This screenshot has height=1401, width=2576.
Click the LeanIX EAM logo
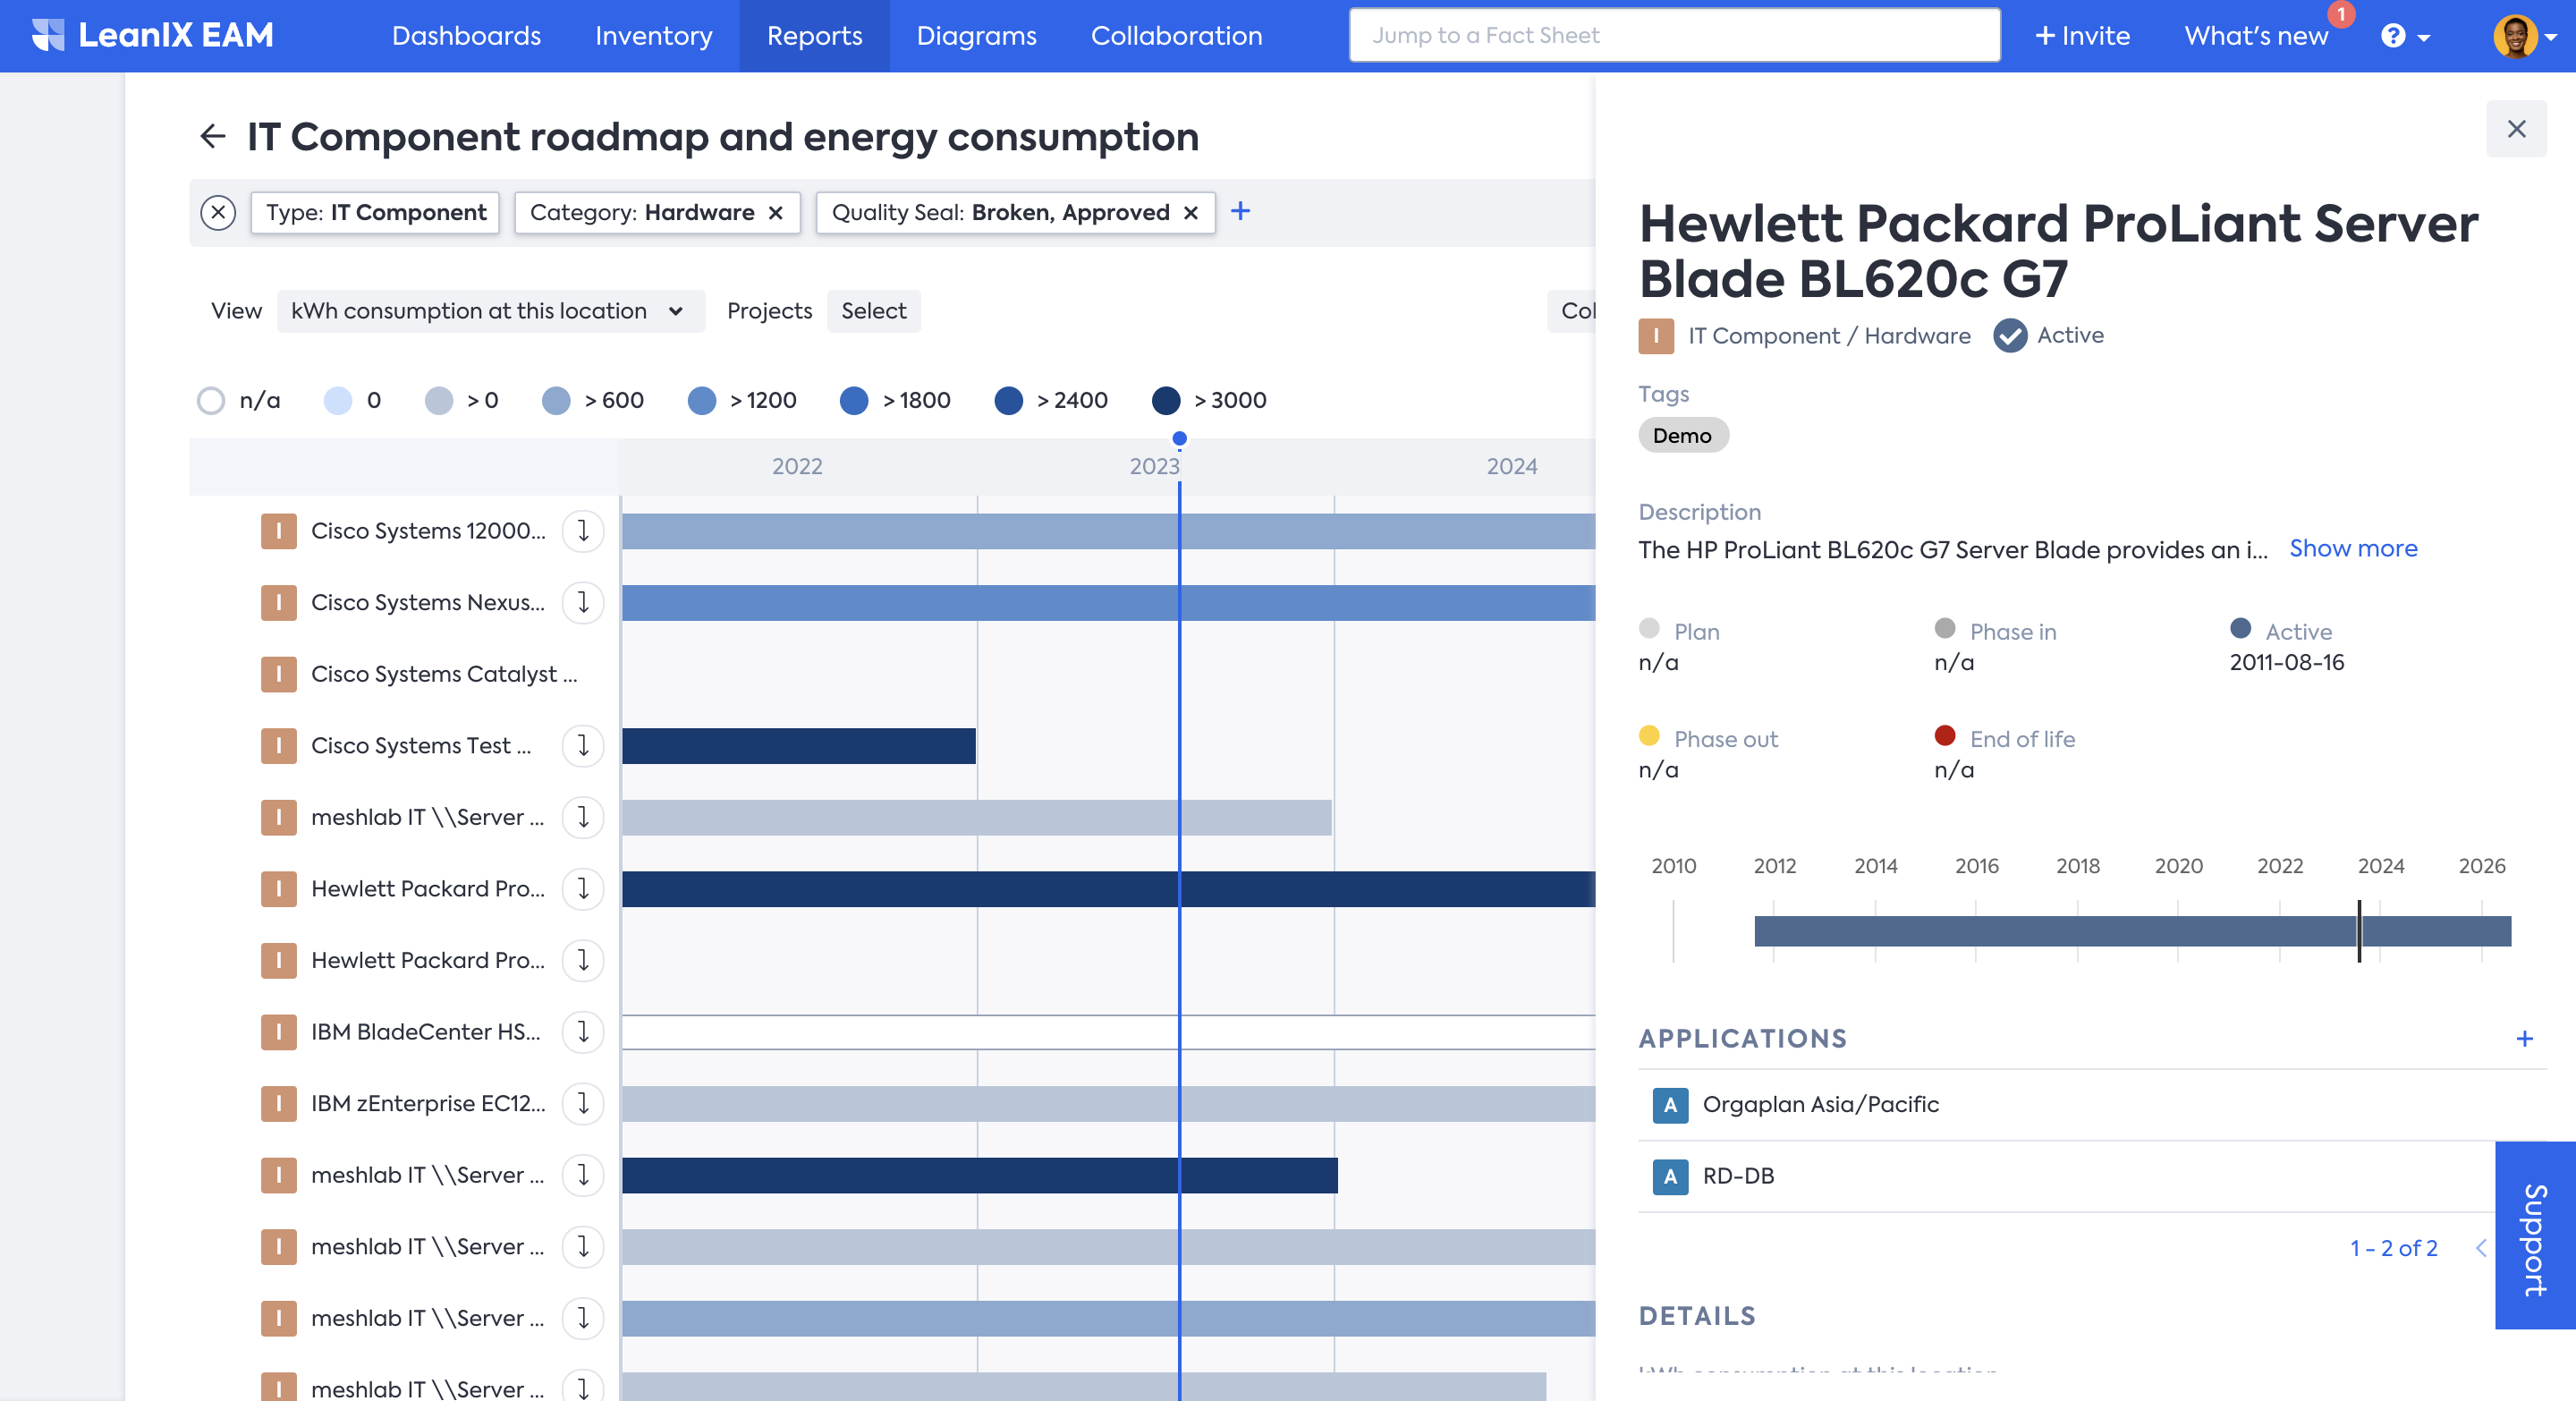153,35
